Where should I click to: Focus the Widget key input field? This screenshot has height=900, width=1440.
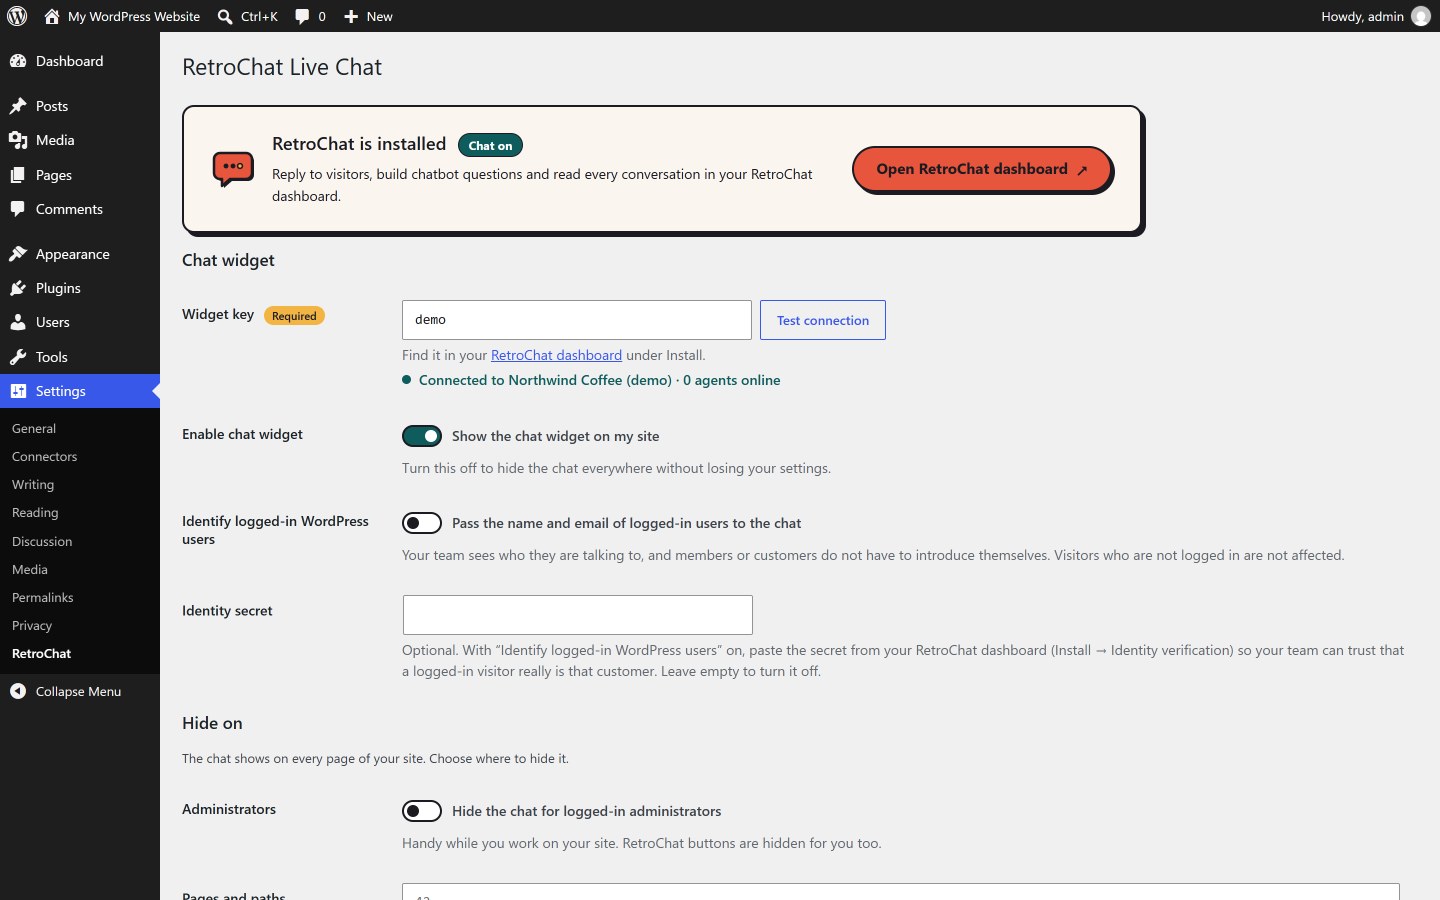click(x=577, y=320)
